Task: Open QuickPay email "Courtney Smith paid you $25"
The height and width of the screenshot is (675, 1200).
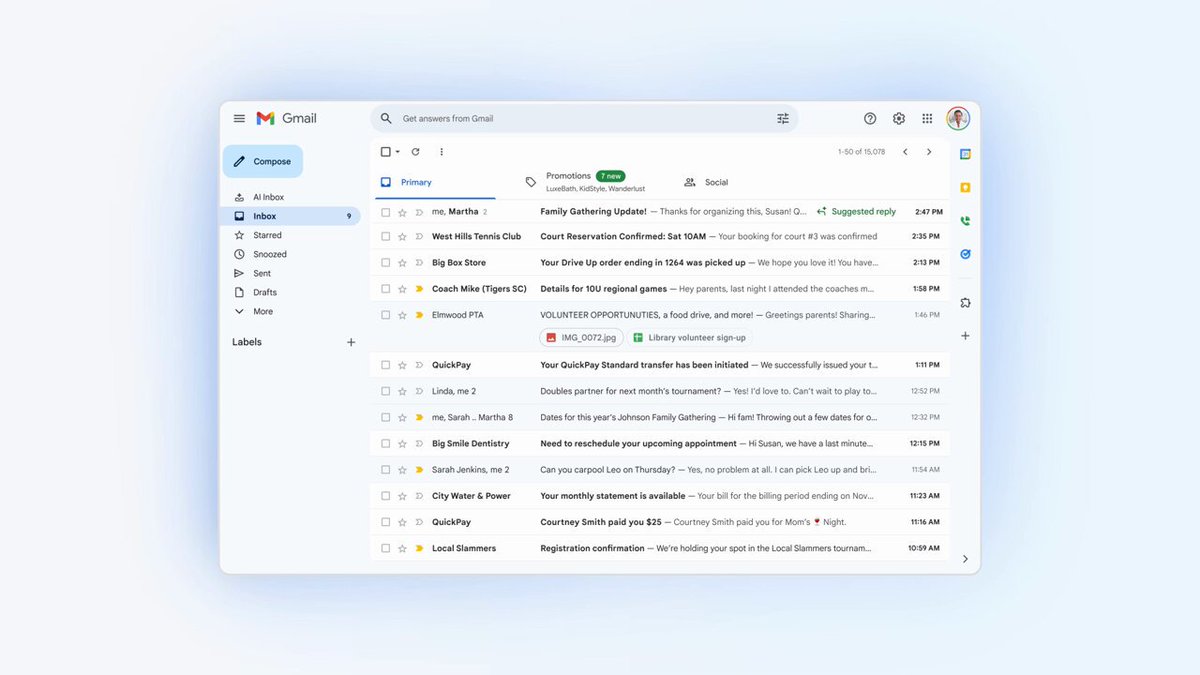Action: tap(660, 522)
